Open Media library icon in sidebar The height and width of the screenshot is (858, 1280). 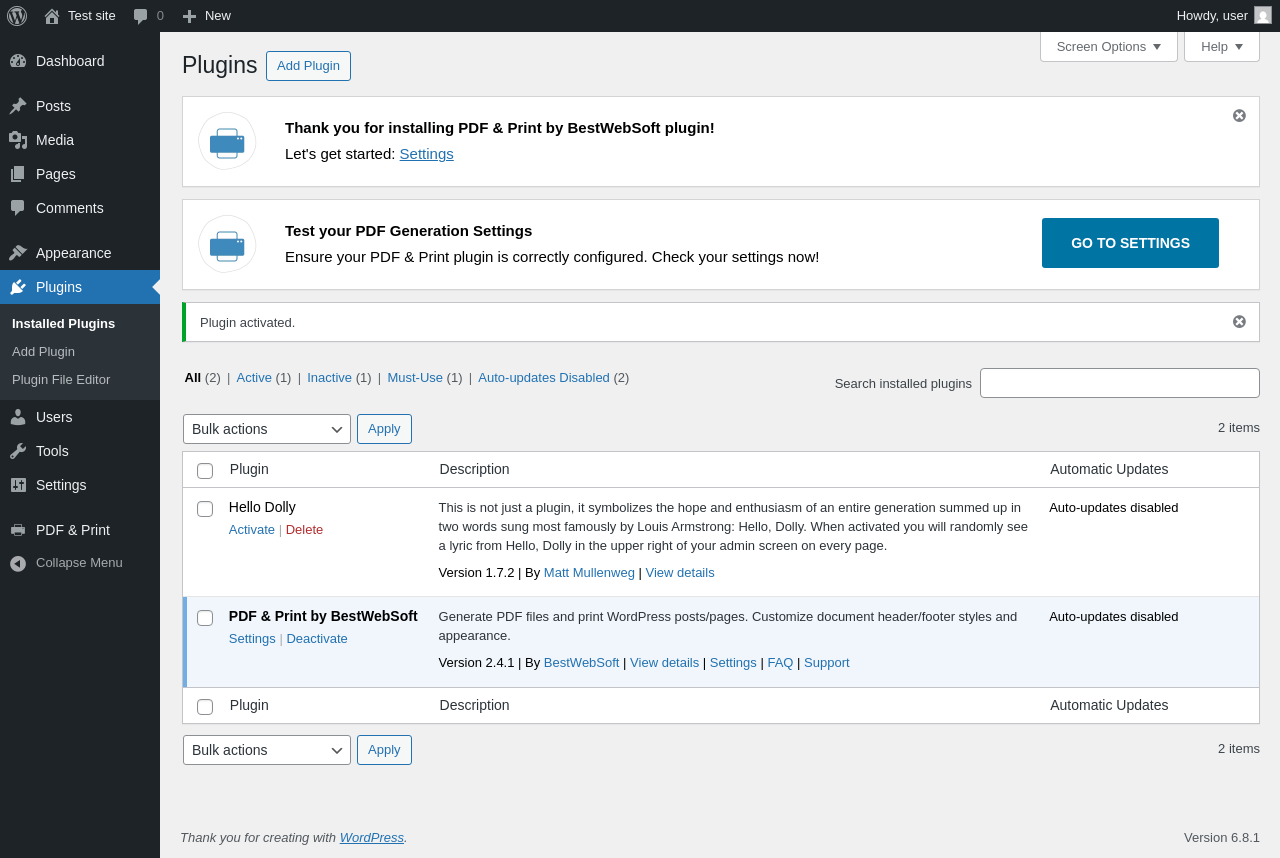coord(18,140)
